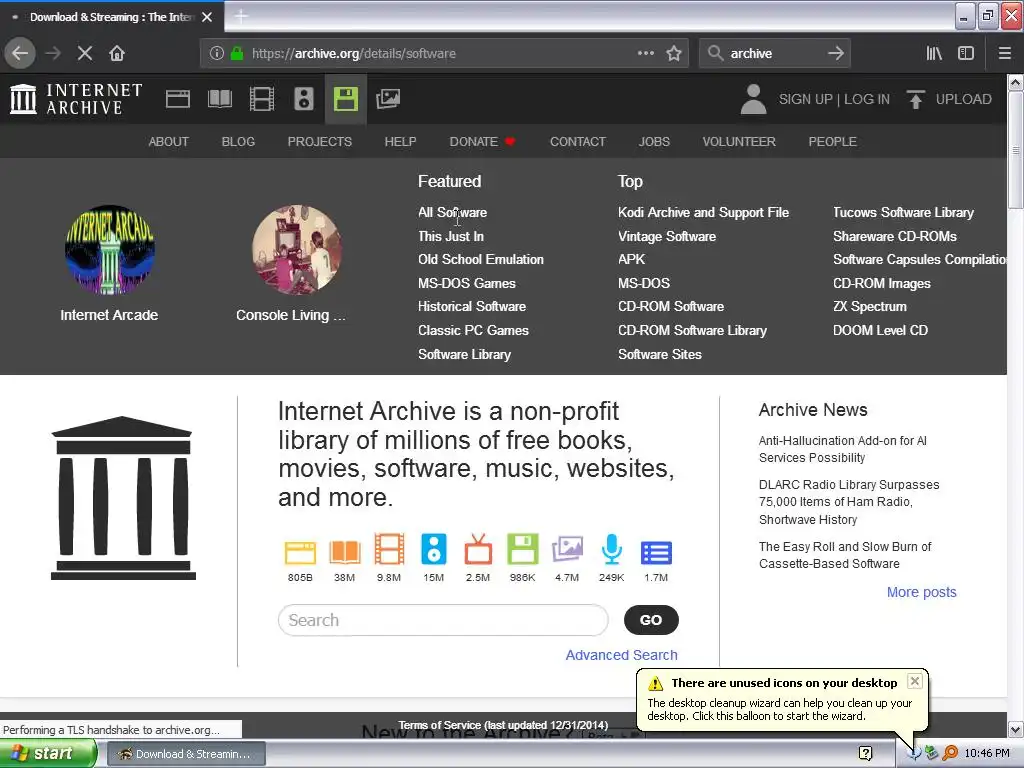Screen dimensions: 1024x768
Task: Open the Texts (book) section icon
Action: coord(219,99)
